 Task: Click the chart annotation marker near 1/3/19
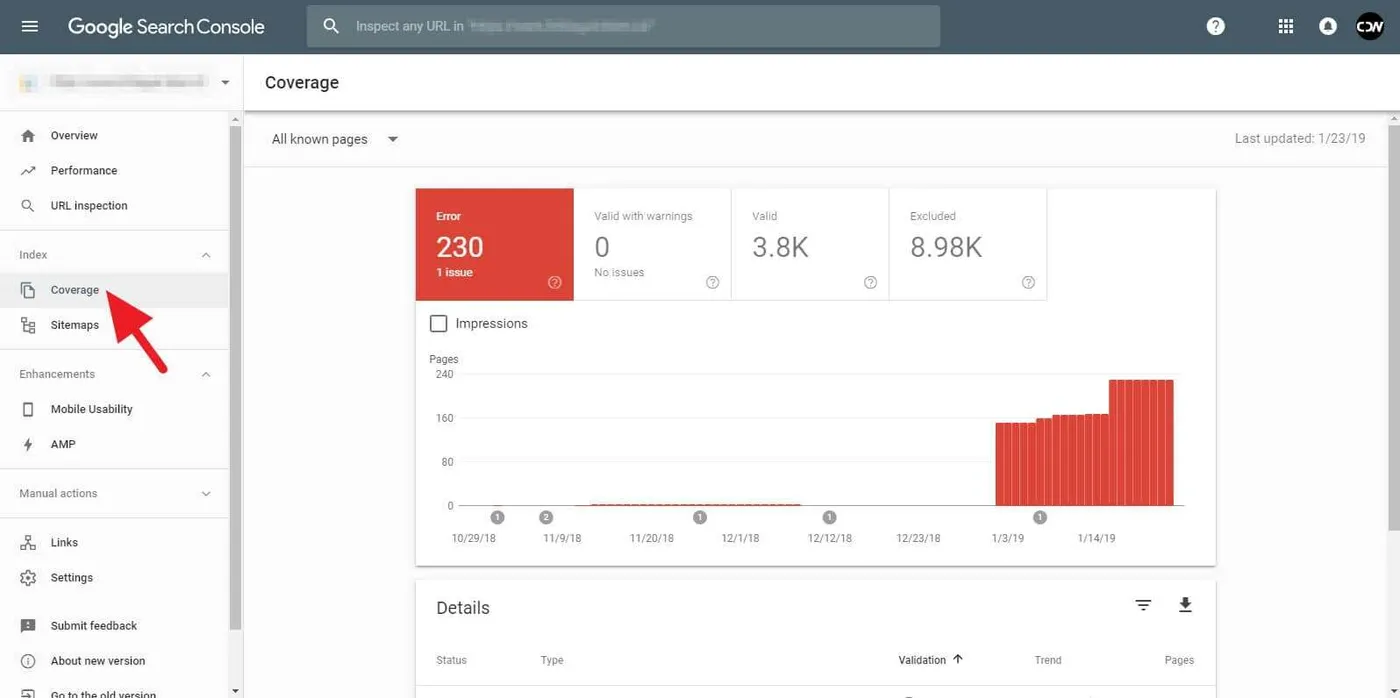(1040, 517)
